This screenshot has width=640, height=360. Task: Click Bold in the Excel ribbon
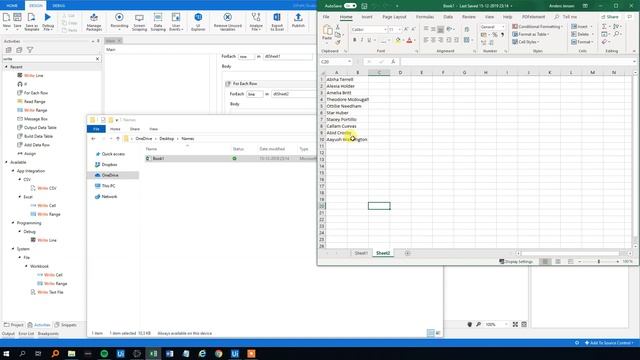point(354,40)
